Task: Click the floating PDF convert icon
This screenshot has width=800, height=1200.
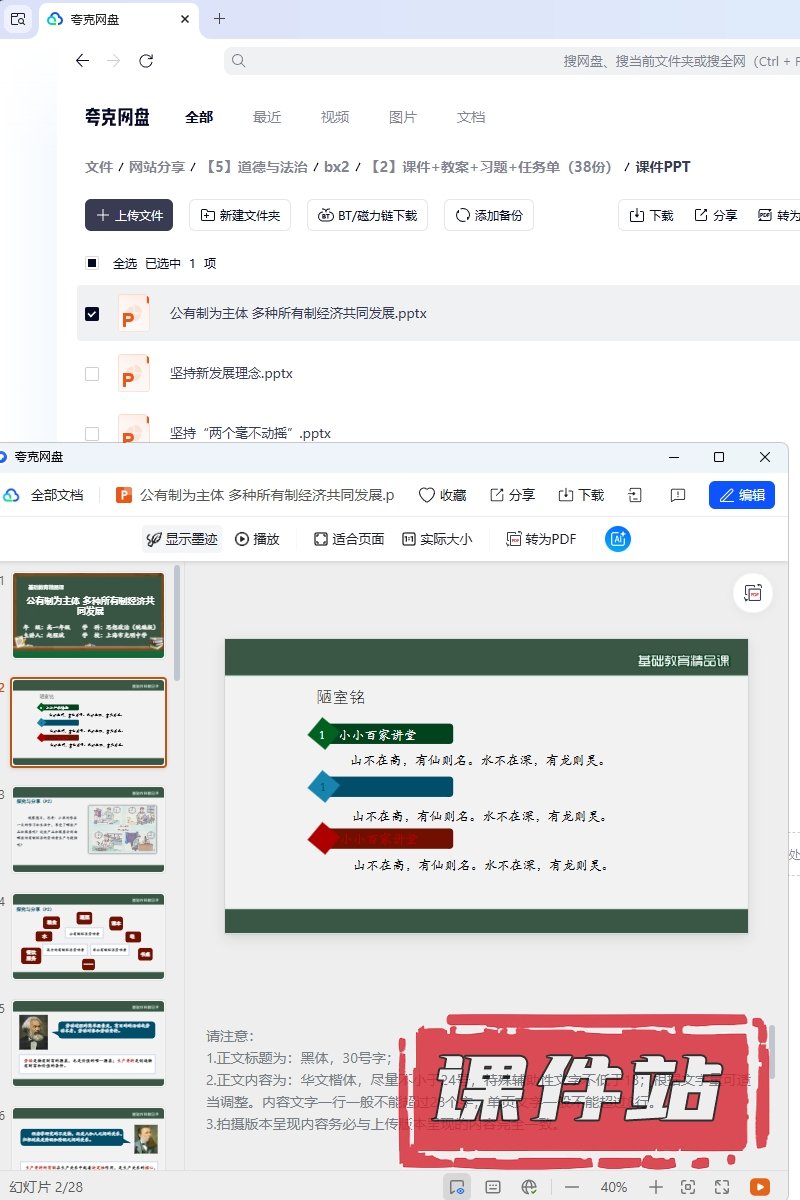Action: pyautogui.click(x=752, y=593)
